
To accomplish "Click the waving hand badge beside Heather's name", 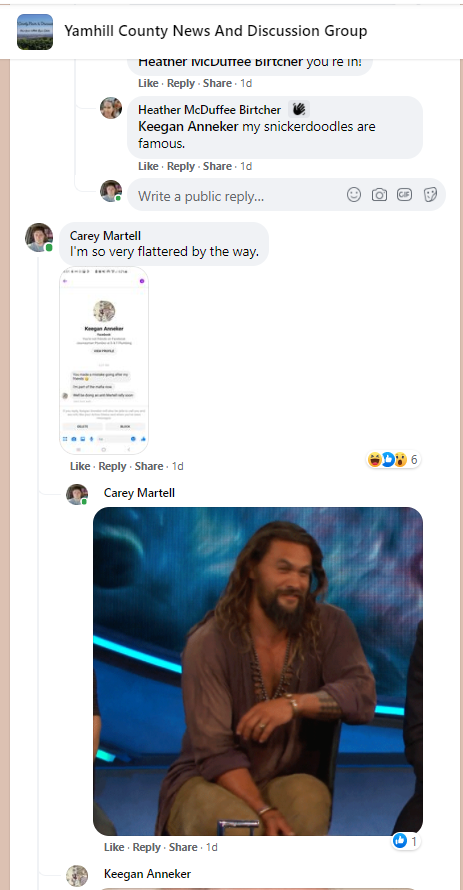I will (x=298, y=109).
